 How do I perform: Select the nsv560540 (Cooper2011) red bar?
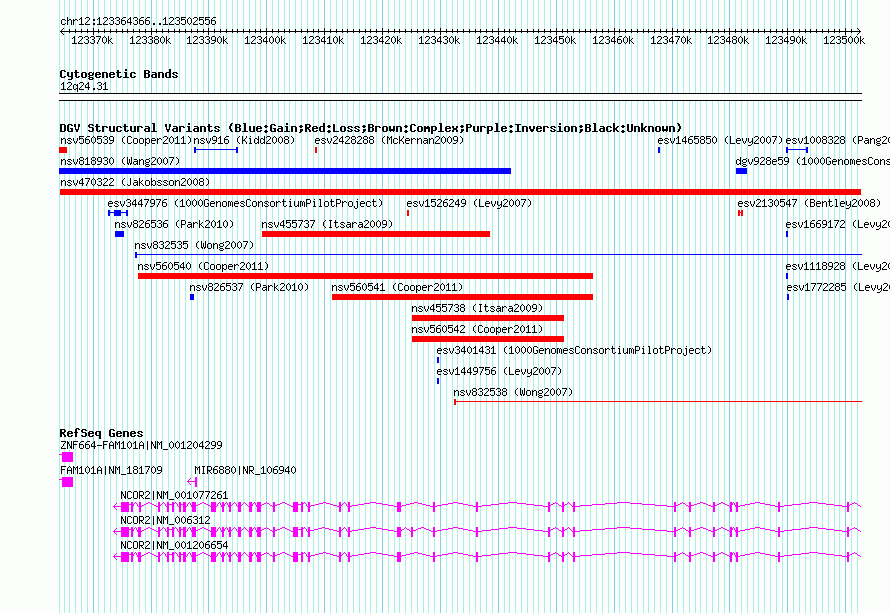pos(365,276)
